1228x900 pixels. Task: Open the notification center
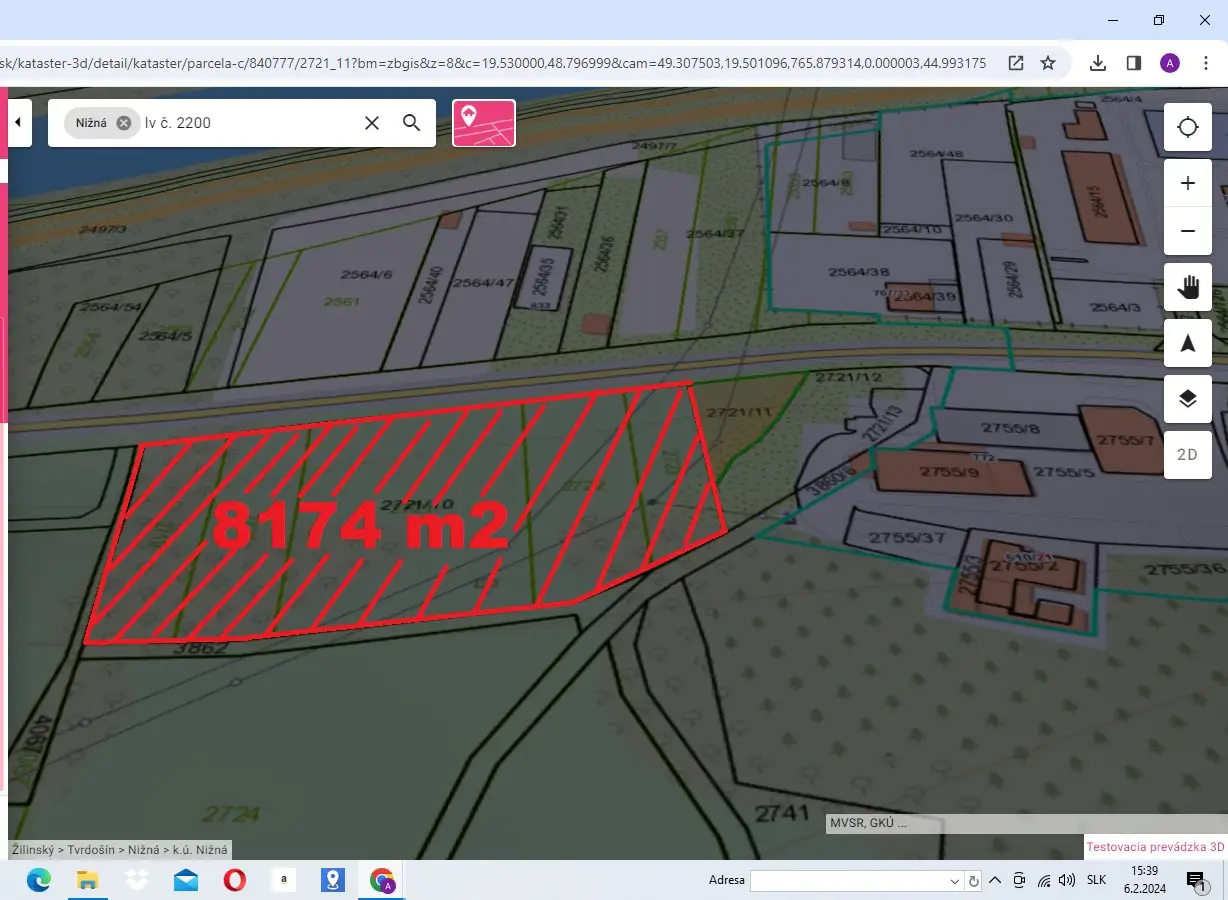click(x=1196, y=880)
